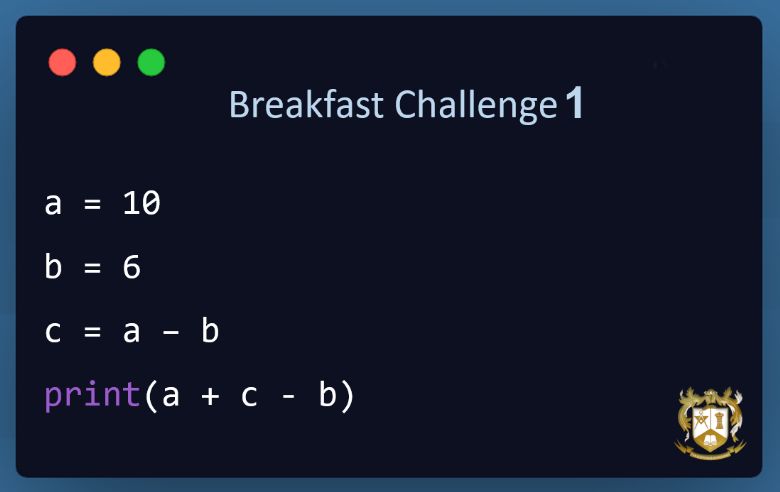Click the number 10 in first line
Image resolution: width=780 pixels, height=492 pixels.
[x=141, y=203]
